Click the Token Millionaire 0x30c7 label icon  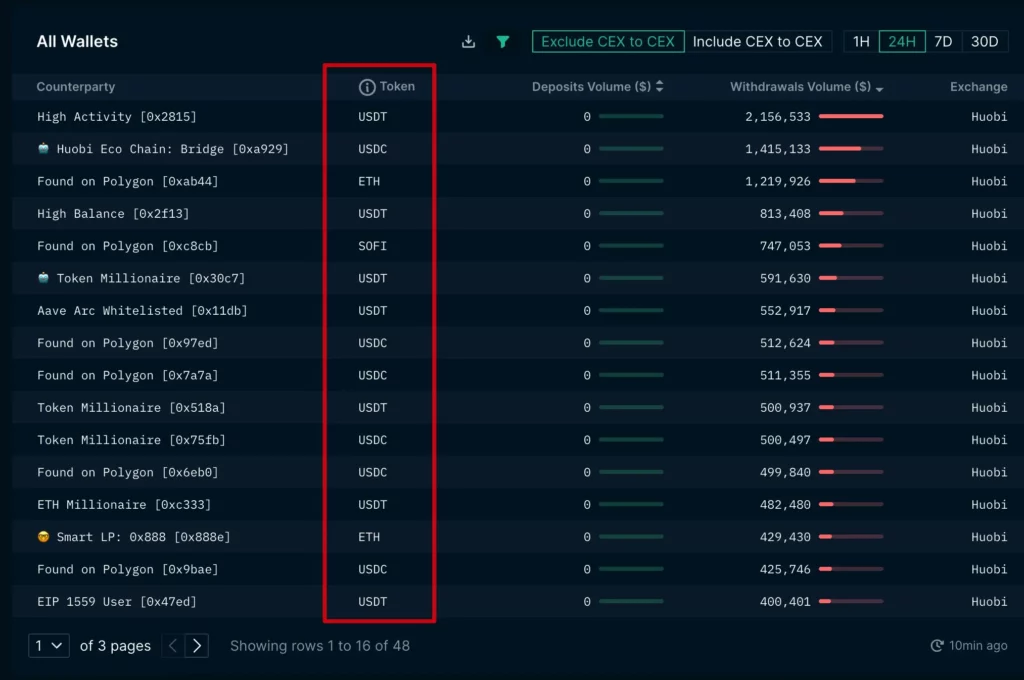pos(43,278)
